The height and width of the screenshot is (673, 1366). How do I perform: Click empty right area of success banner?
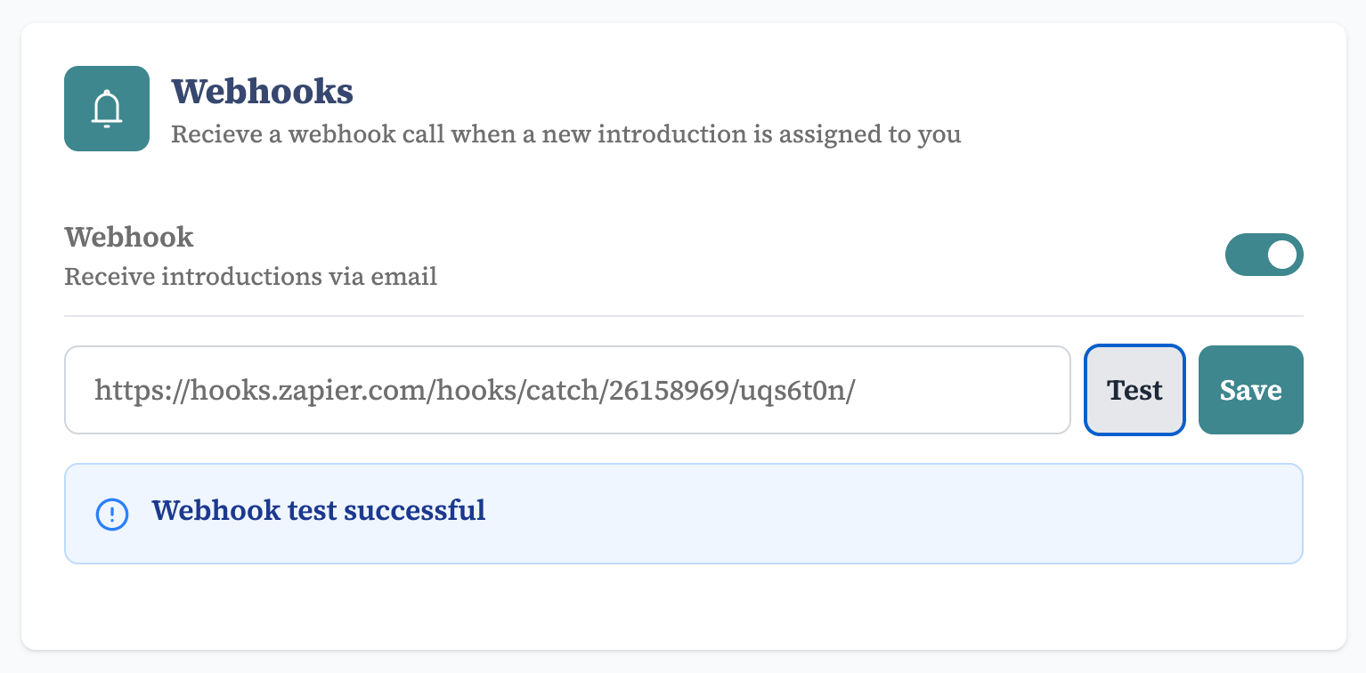(900, 514)
